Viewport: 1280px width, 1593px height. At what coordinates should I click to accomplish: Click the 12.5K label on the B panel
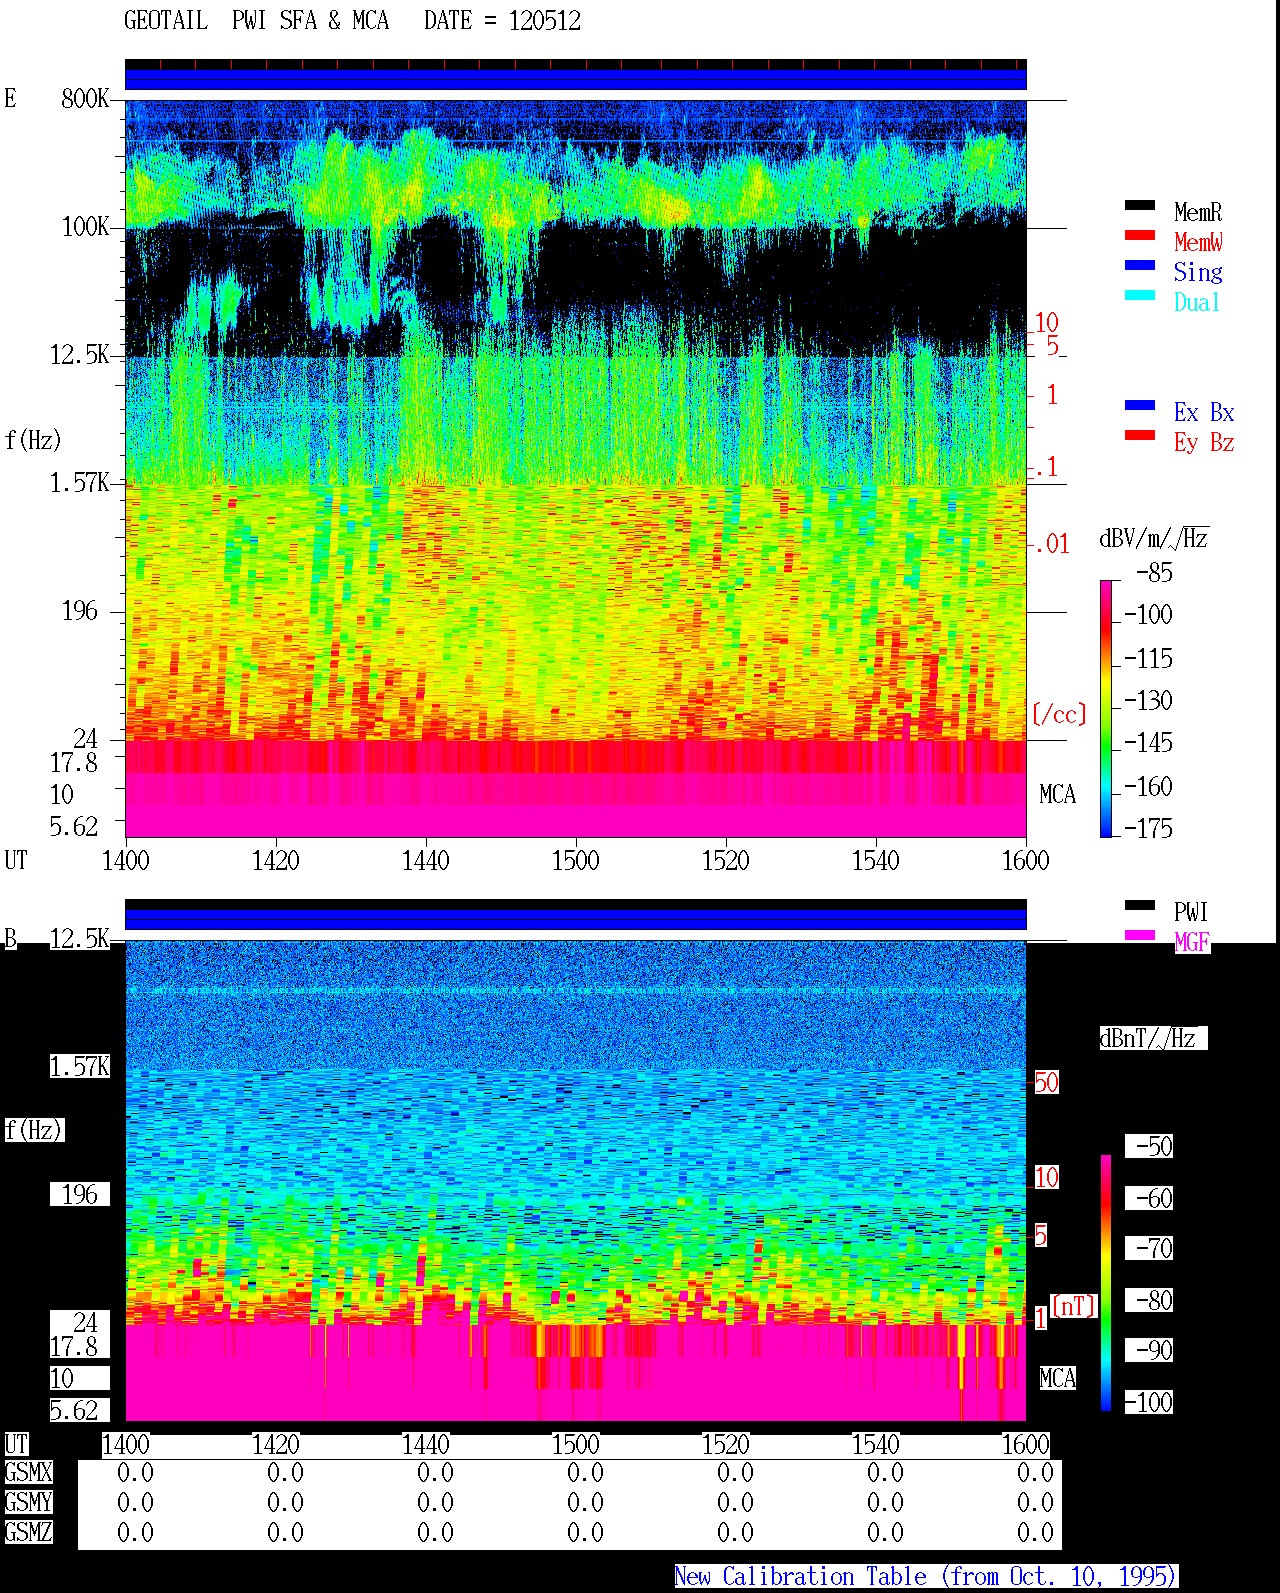(80, 938)
